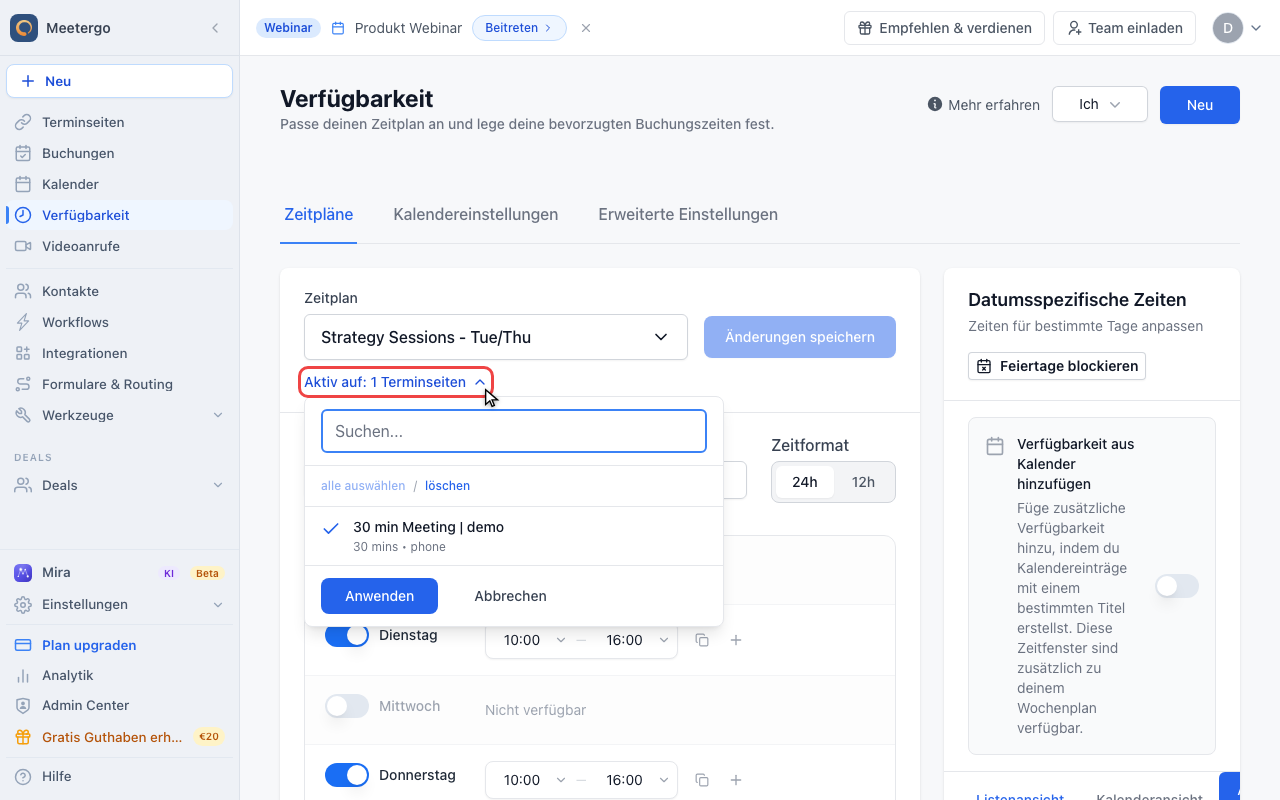Click the plus icon to add Dienstag slot
The width and height of the screenshot is (1280, 800).
pos(736,640)
